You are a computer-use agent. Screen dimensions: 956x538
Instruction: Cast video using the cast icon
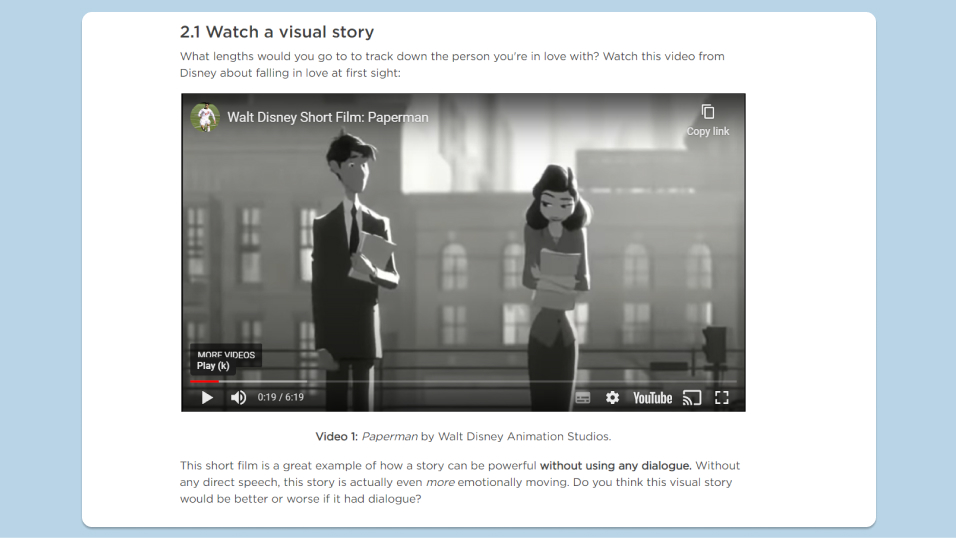[x=692, y=398]
